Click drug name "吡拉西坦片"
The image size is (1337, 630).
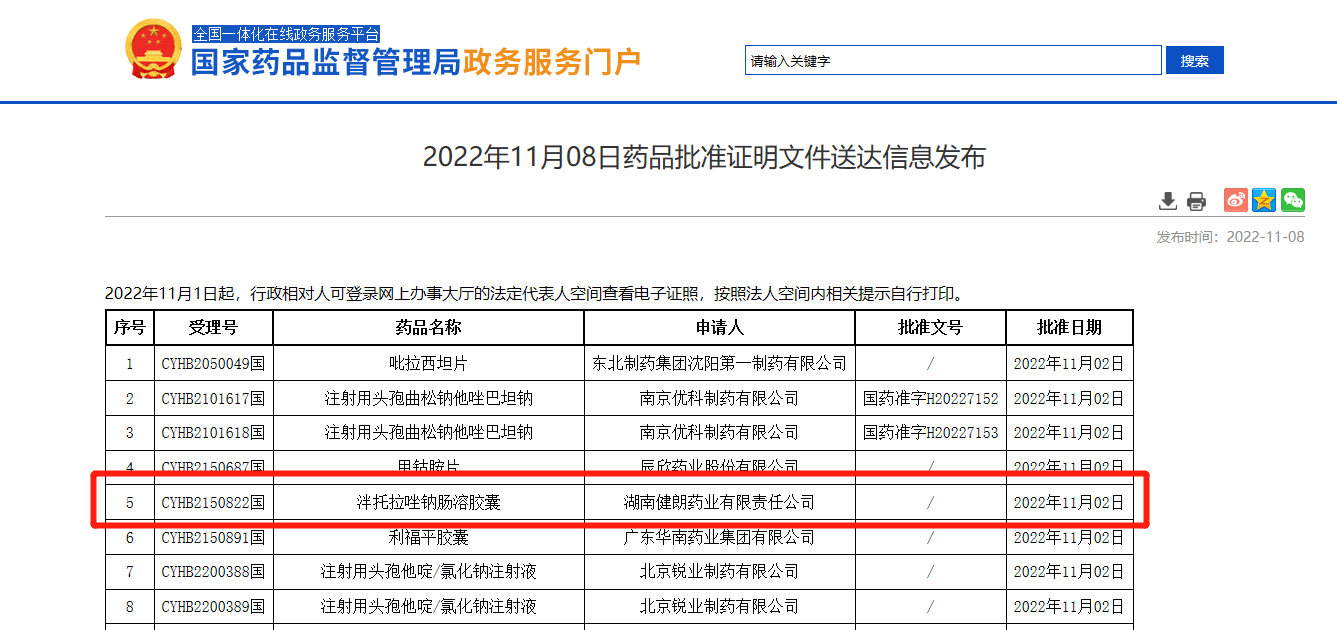tap(428, 363)
